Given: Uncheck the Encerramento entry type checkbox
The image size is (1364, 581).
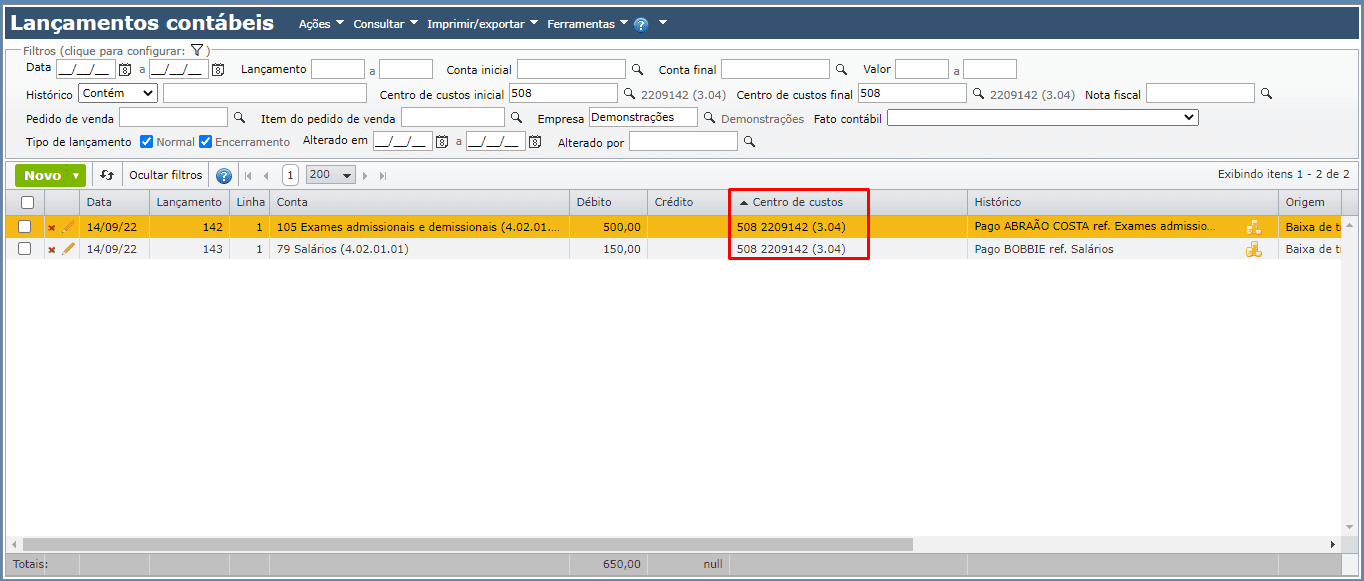Looking at the screenshot, I should click(205, 141).
